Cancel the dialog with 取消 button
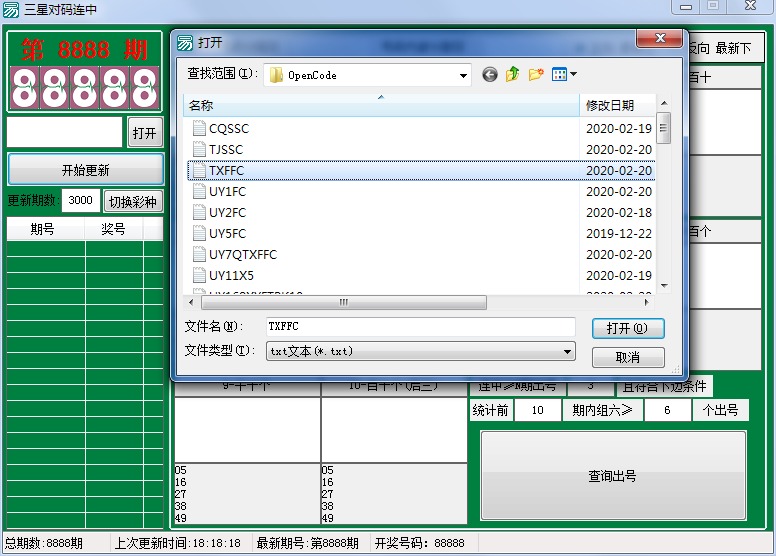Image resolution: width=776 pixels, height=556 pixels. [628, 357]
